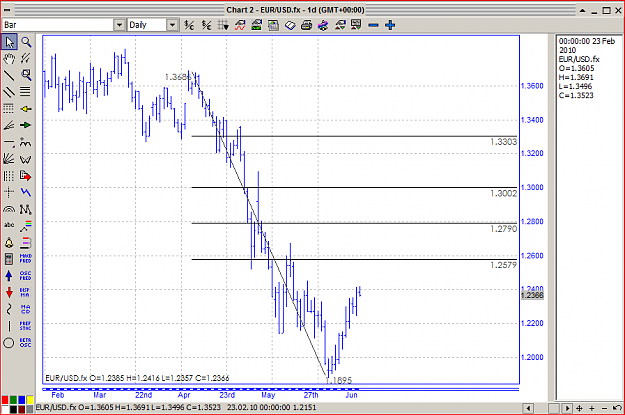Zoom in with the blue plus button
Screen dimensions: 625x415
pyautogui.click(x=390, y=25)
